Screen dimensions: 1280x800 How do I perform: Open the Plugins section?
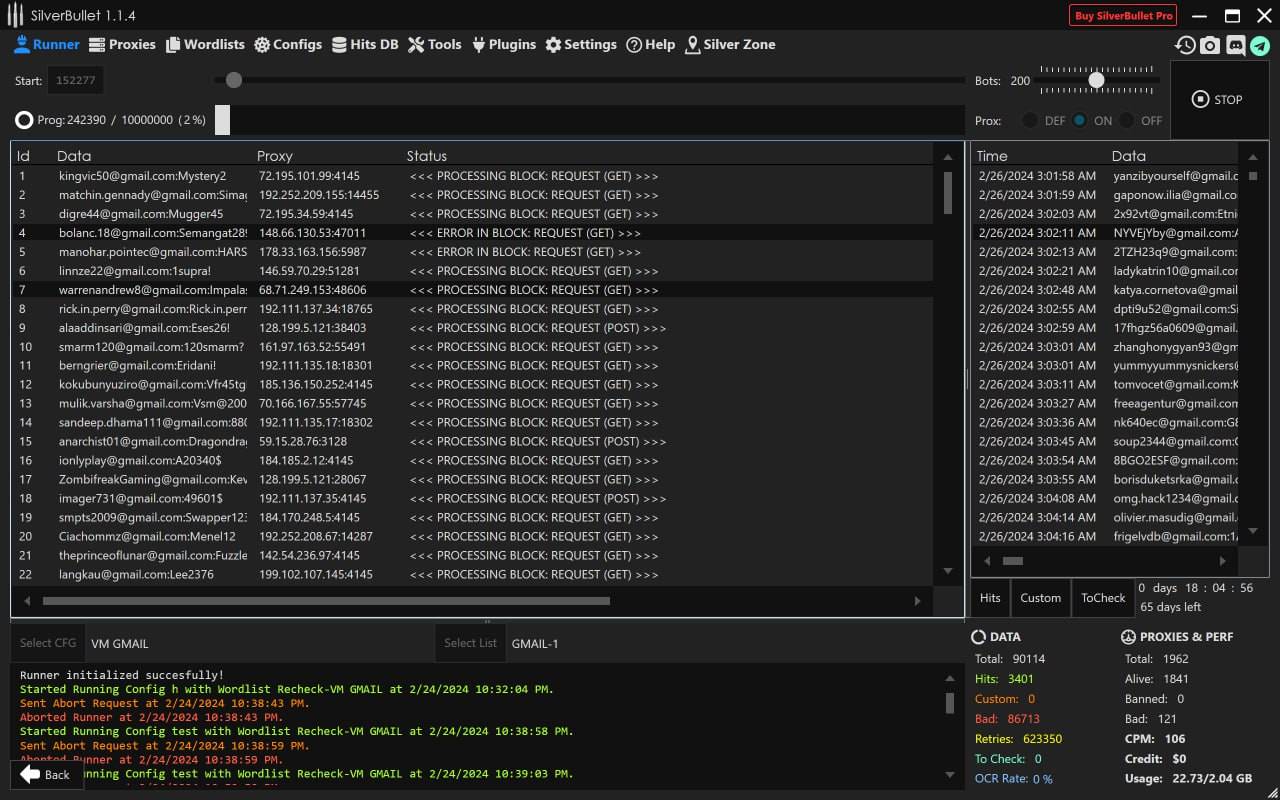pyautogui.click(x=504, y=44)
